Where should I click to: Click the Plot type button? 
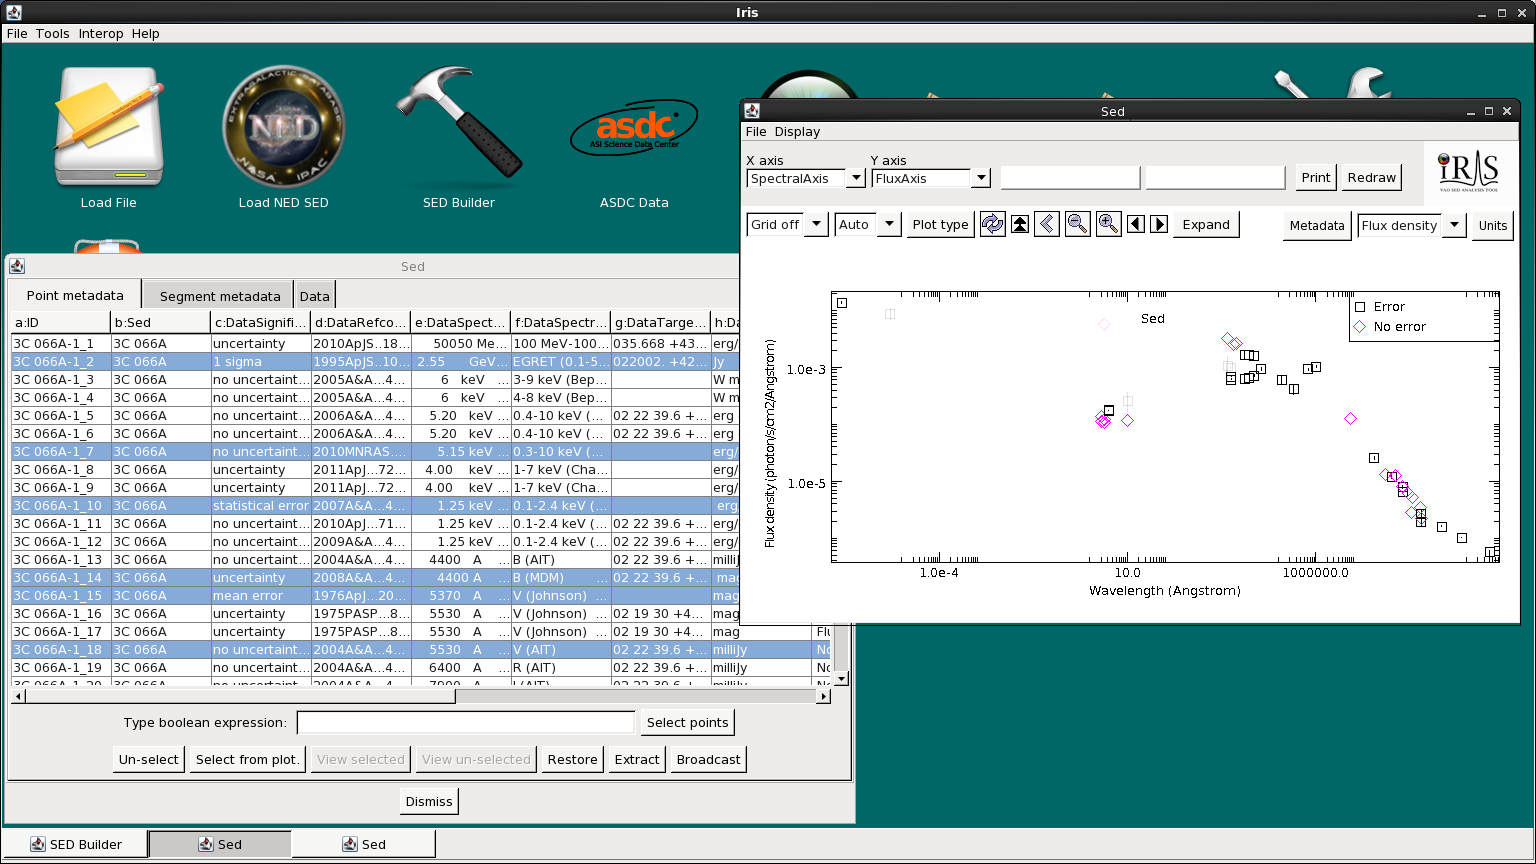(x=940, y=224)
